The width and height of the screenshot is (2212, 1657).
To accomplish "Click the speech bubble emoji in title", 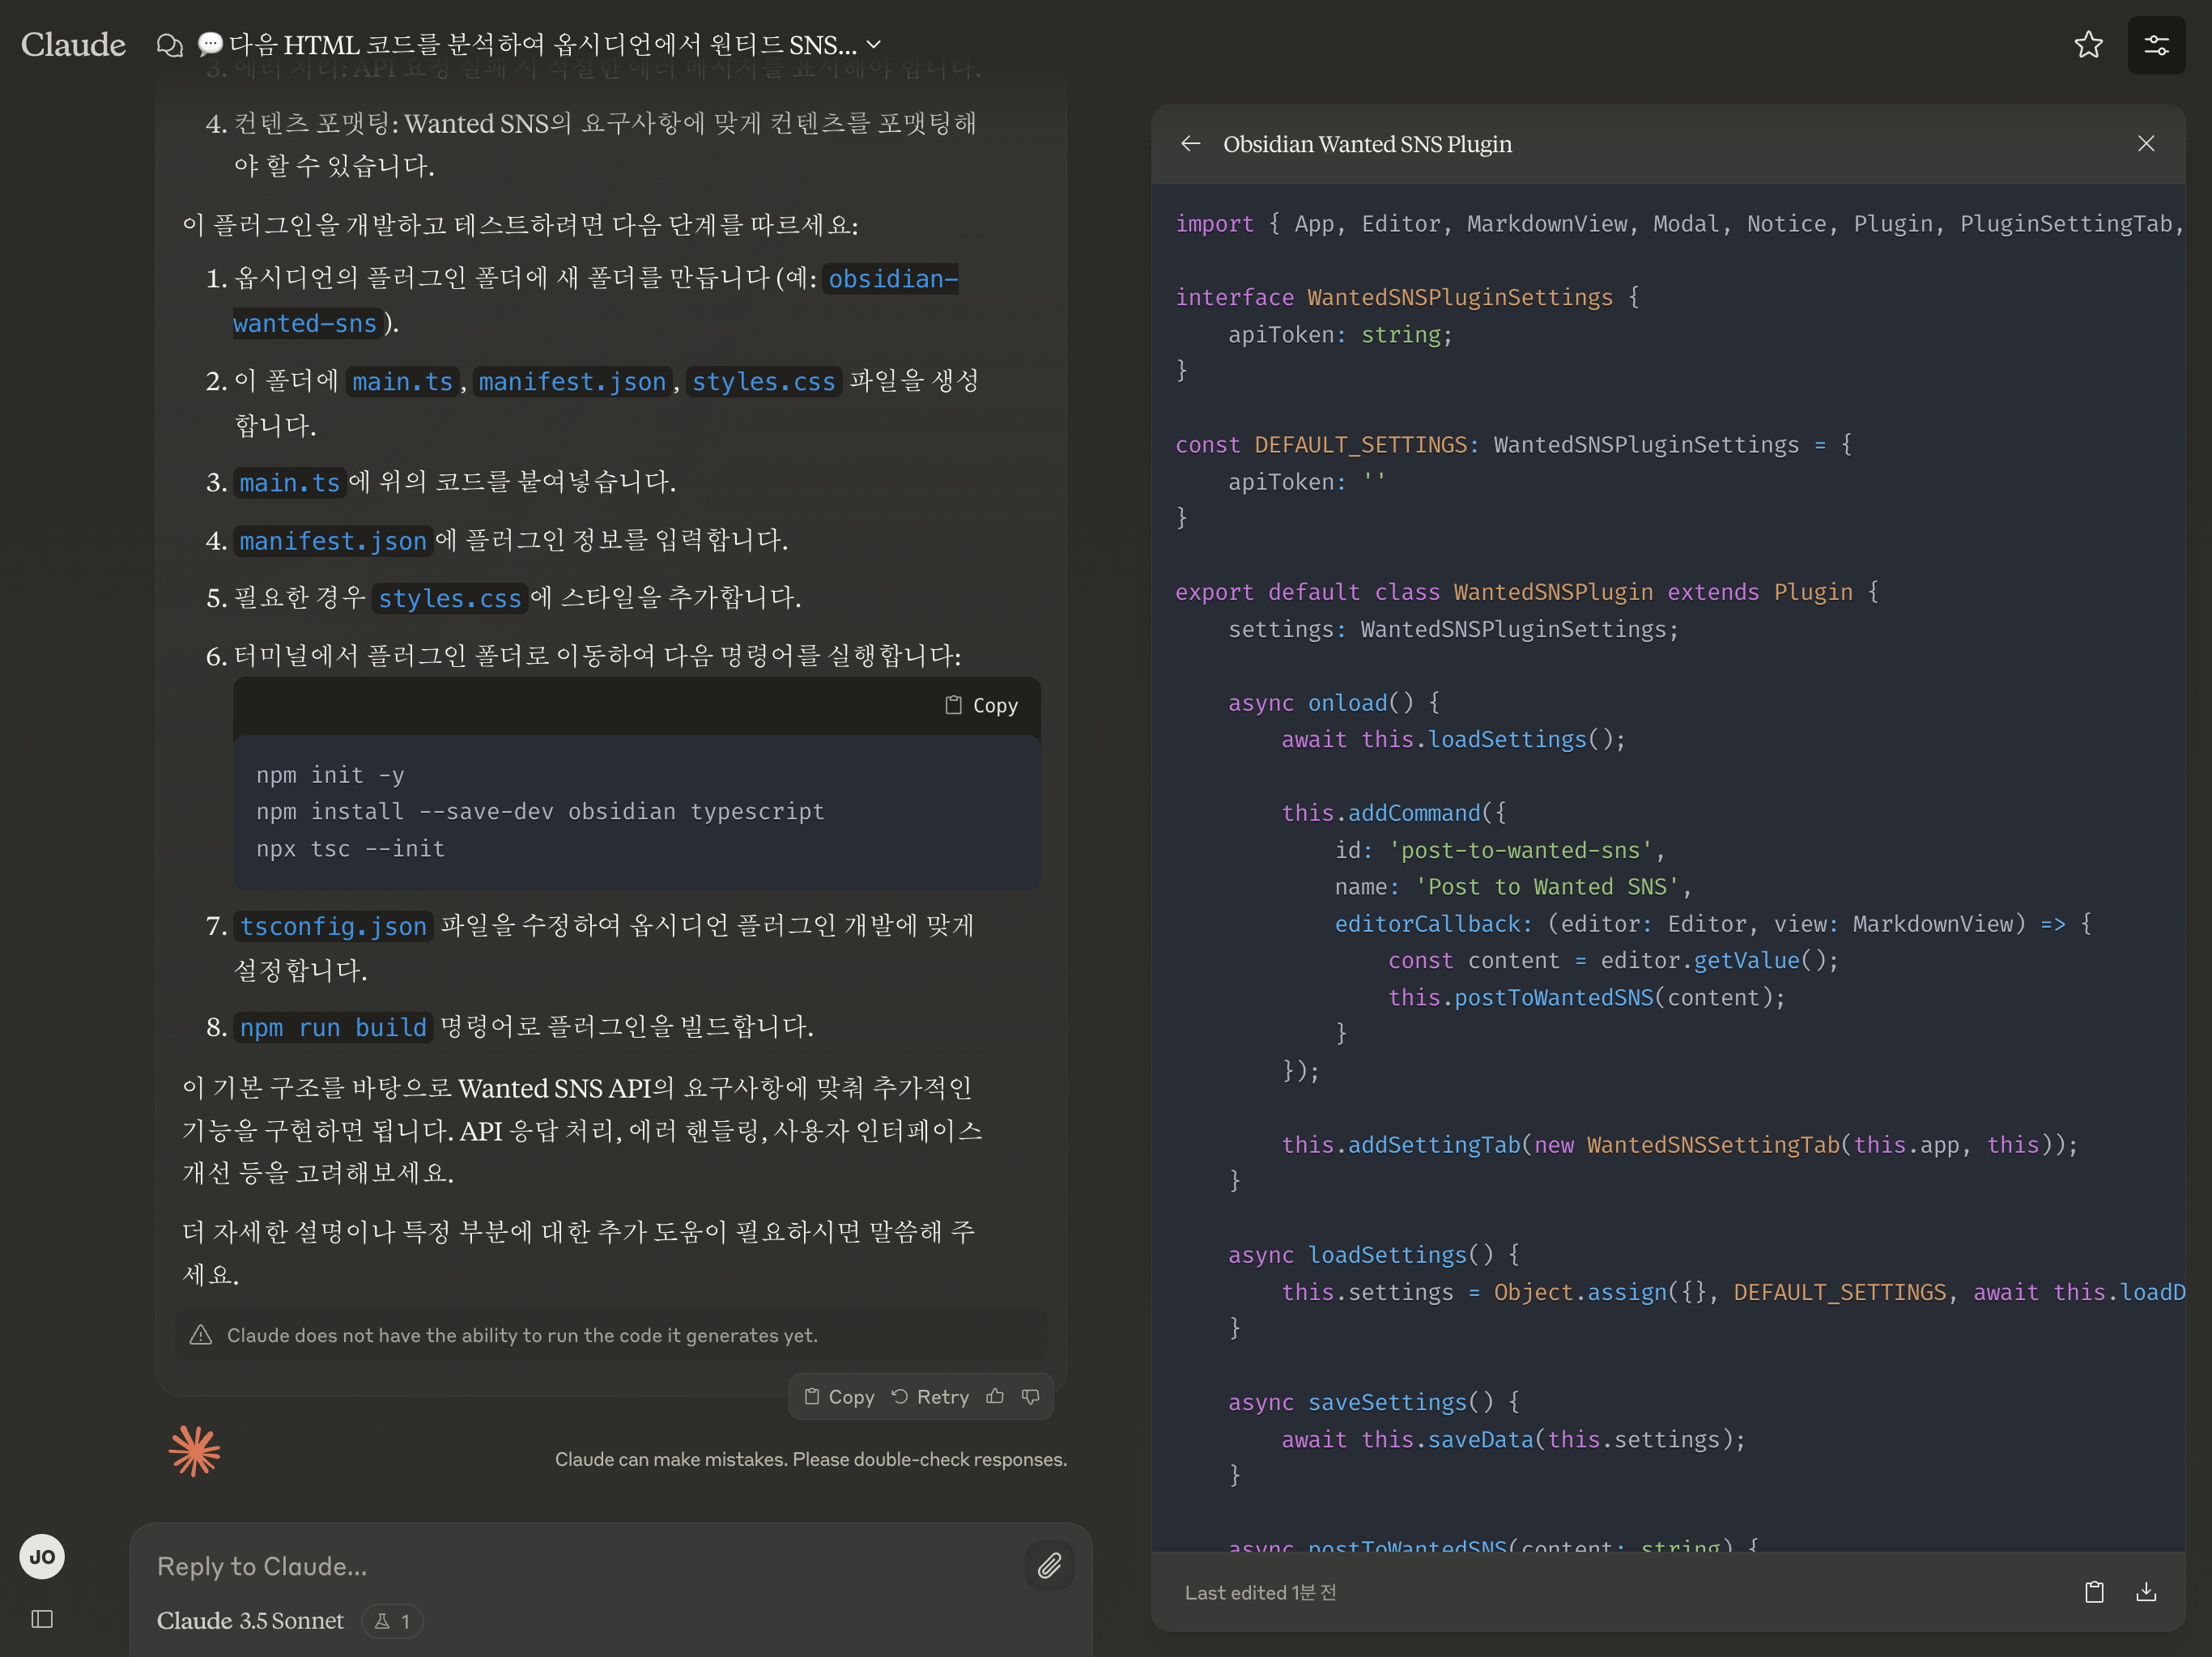I will pyautogui.click(x=210, y=44).
